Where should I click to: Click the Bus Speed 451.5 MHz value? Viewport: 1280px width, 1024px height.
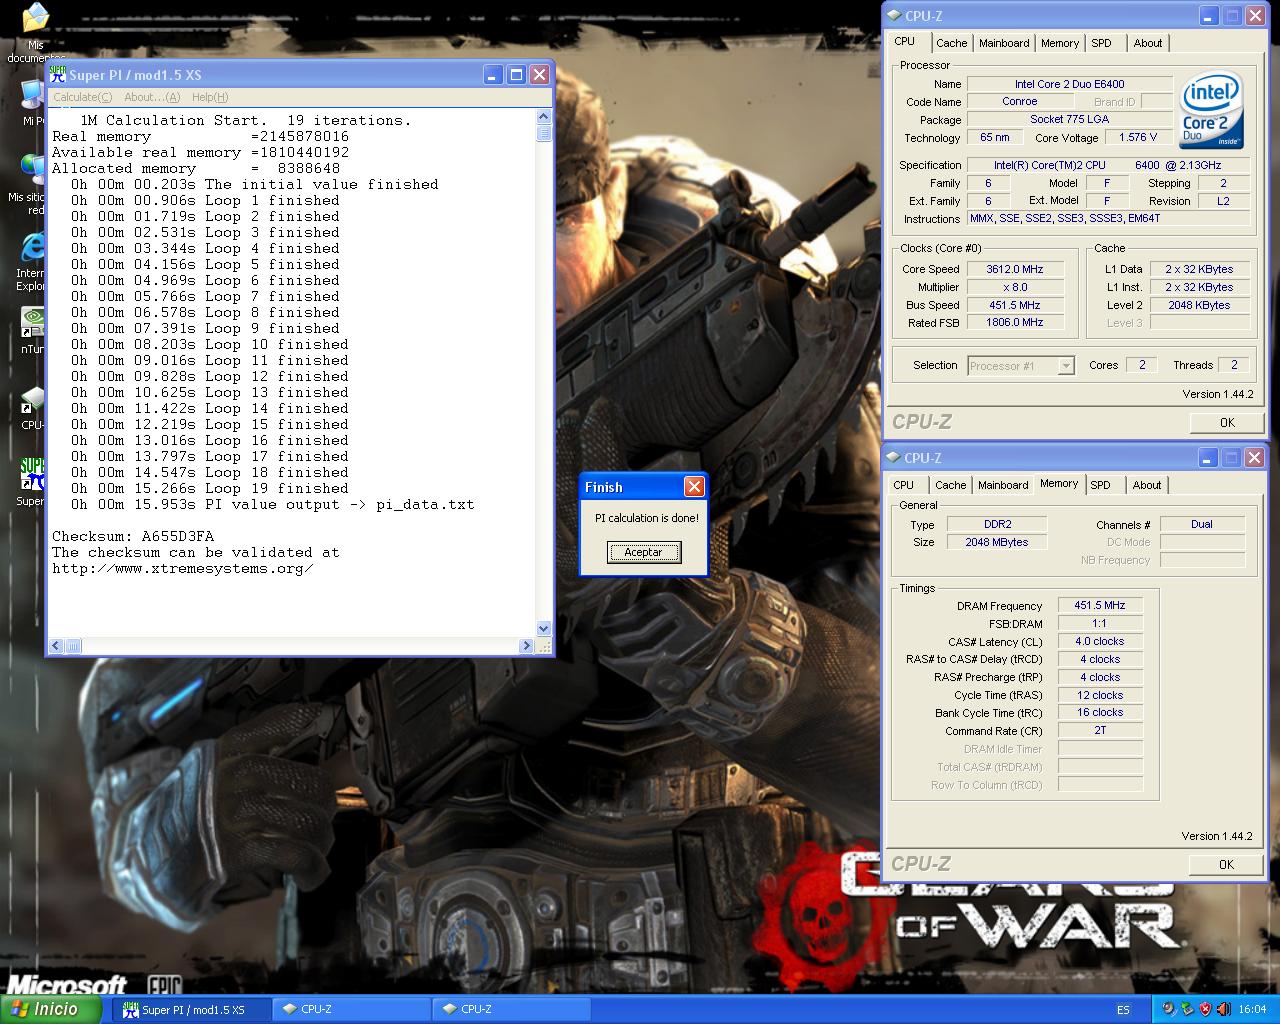1015,305
